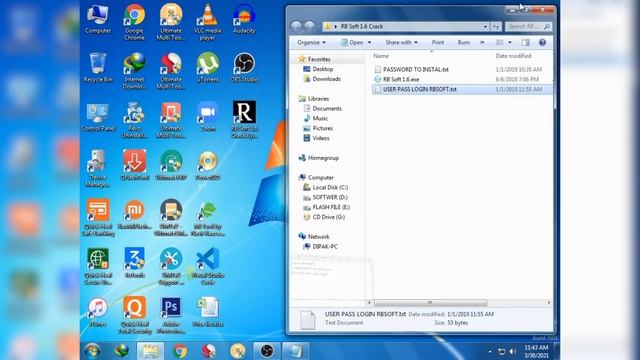This screenshot has height=360, width=640.
Task: Click the Print toolbar button
Action: tap(438, 42)
